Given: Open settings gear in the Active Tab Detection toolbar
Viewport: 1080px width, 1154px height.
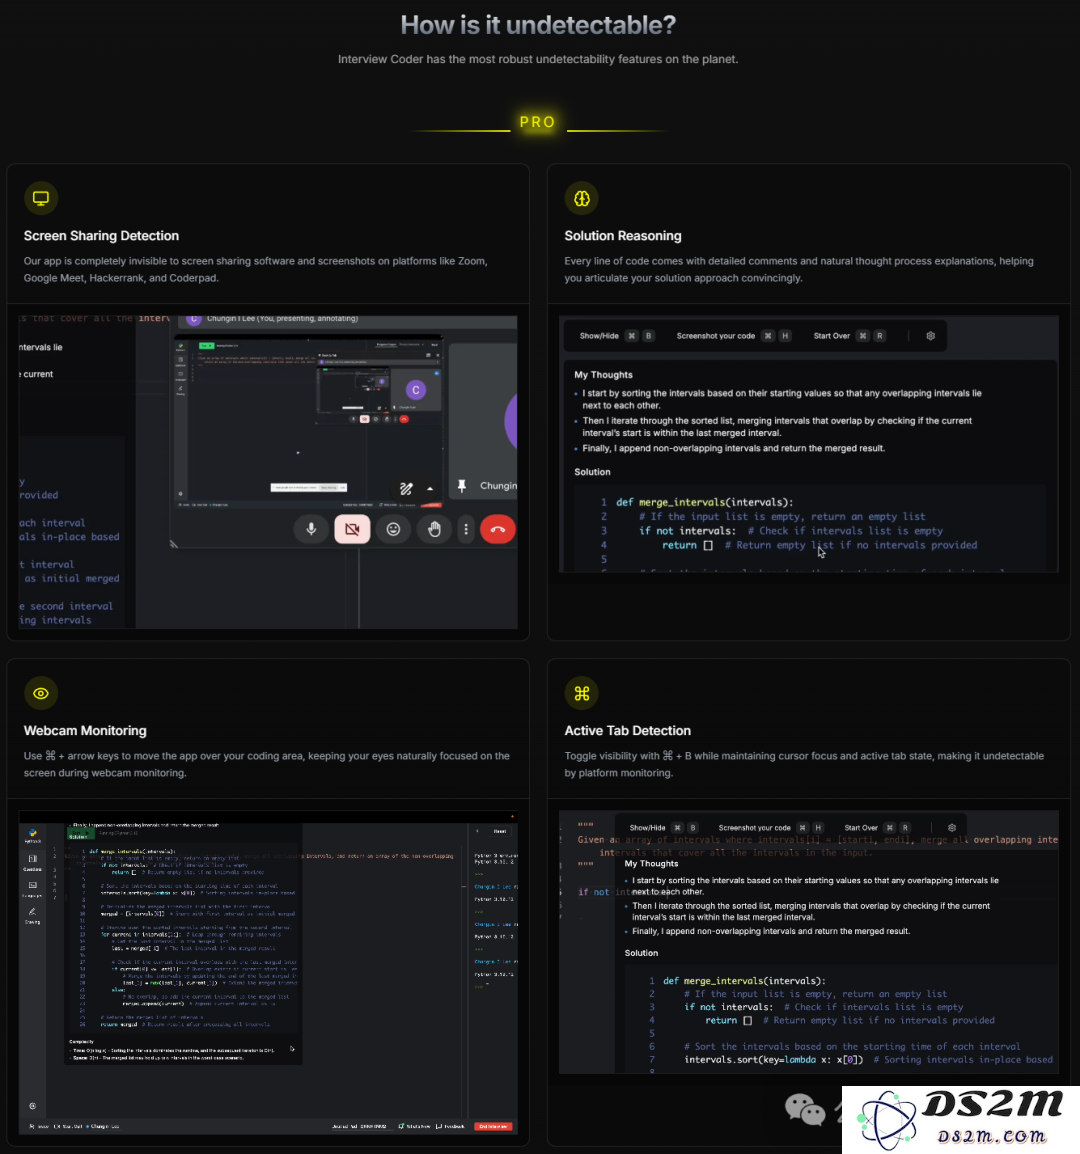Looking at the screenshot, I should click(952, 827).
